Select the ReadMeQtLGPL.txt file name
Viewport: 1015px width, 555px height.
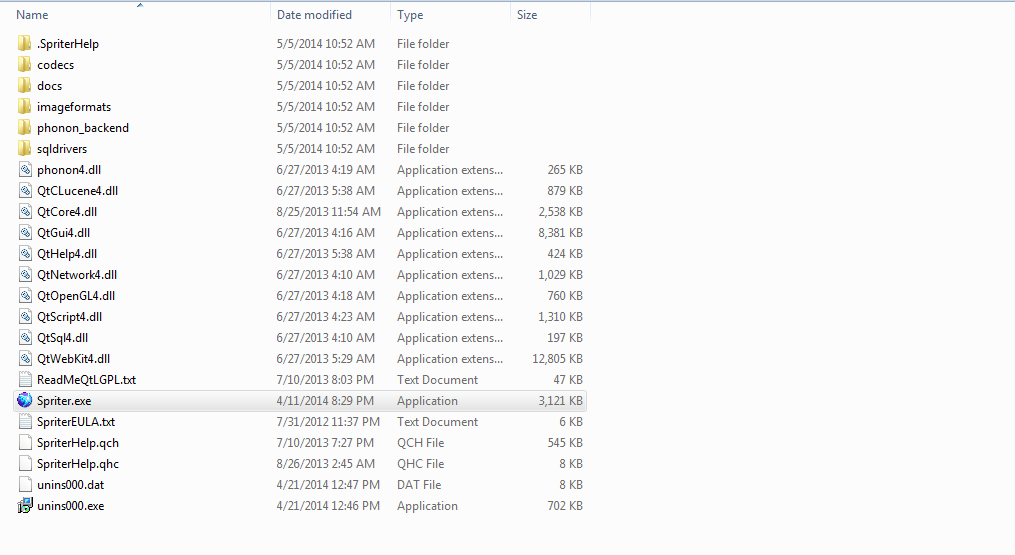click(87, 379)
